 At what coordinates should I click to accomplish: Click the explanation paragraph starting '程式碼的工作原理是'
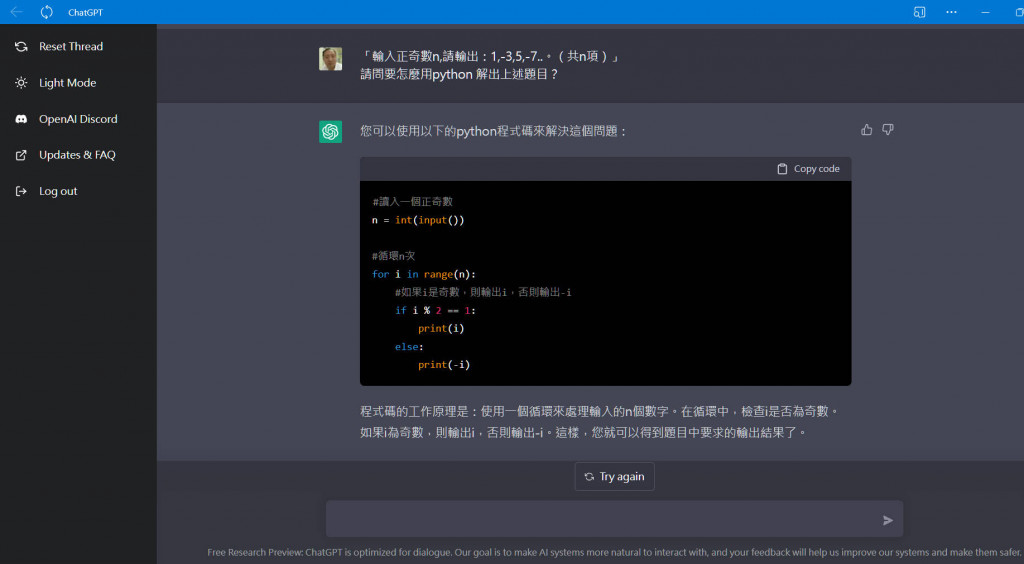(x=600, y=422)
